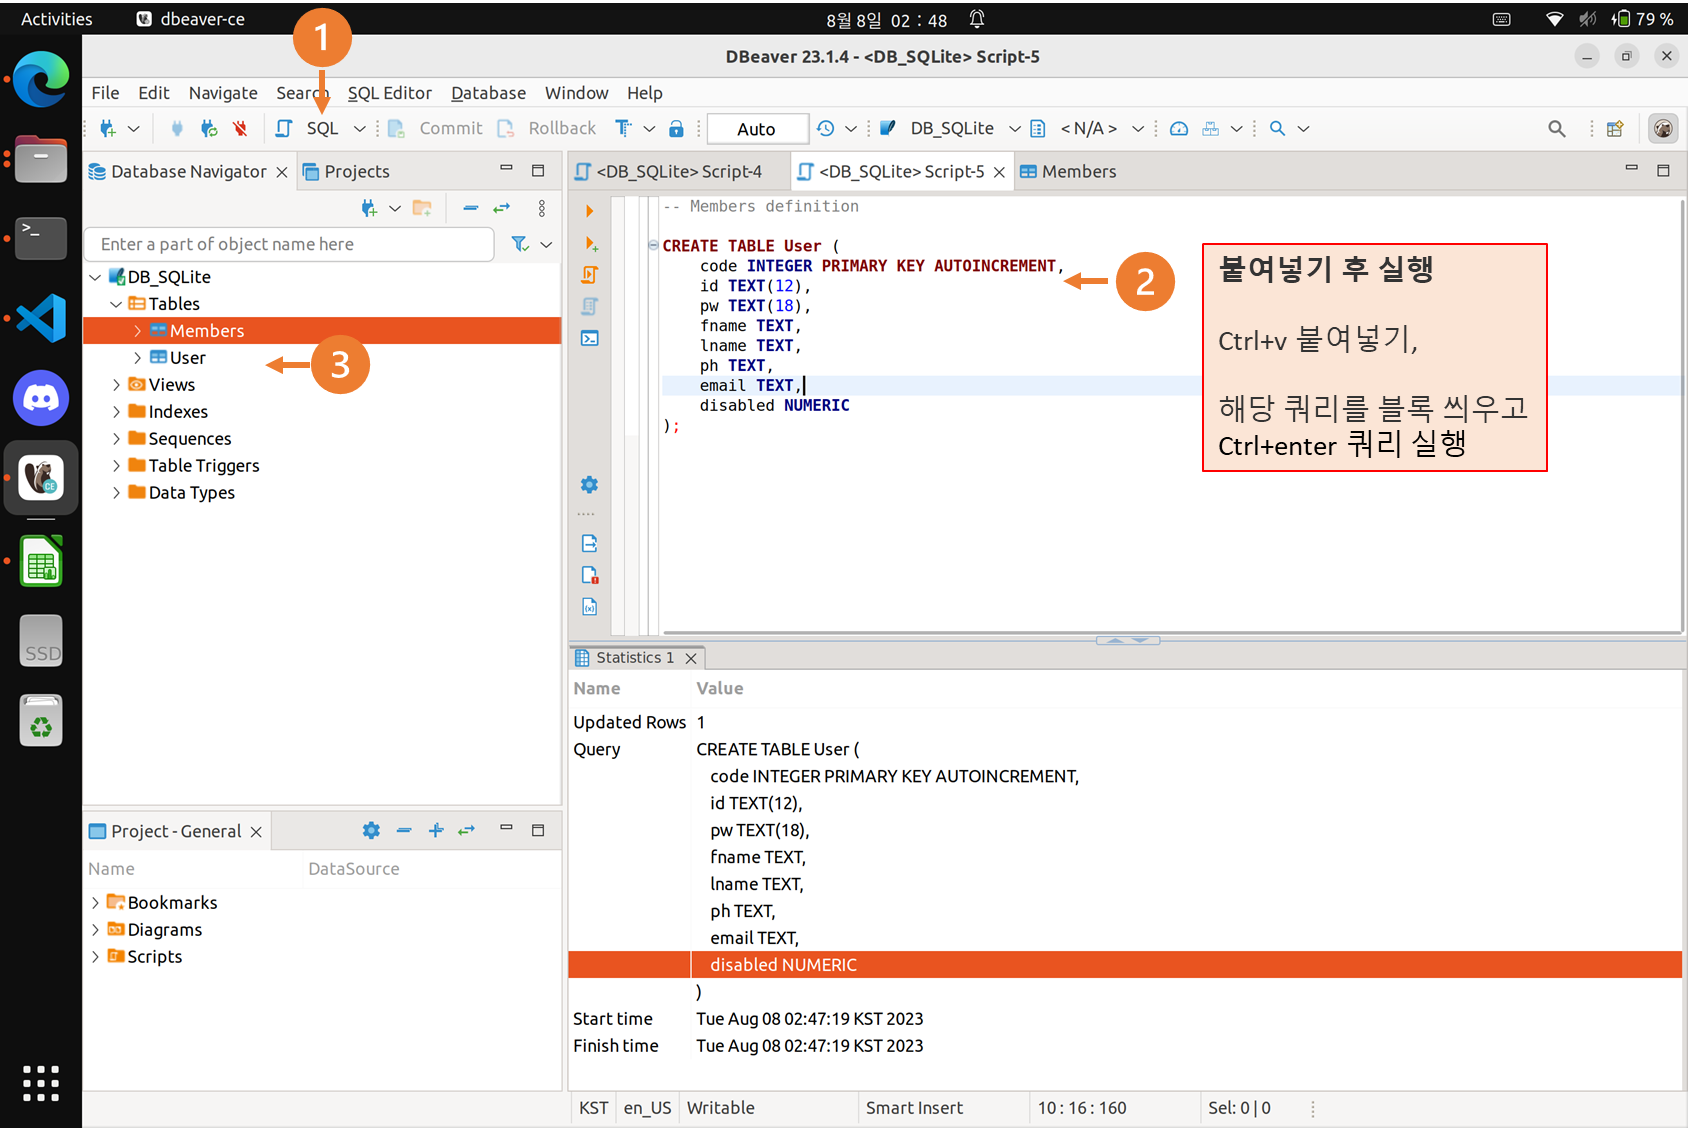Close Script-5 editor tab

[999, 172]
